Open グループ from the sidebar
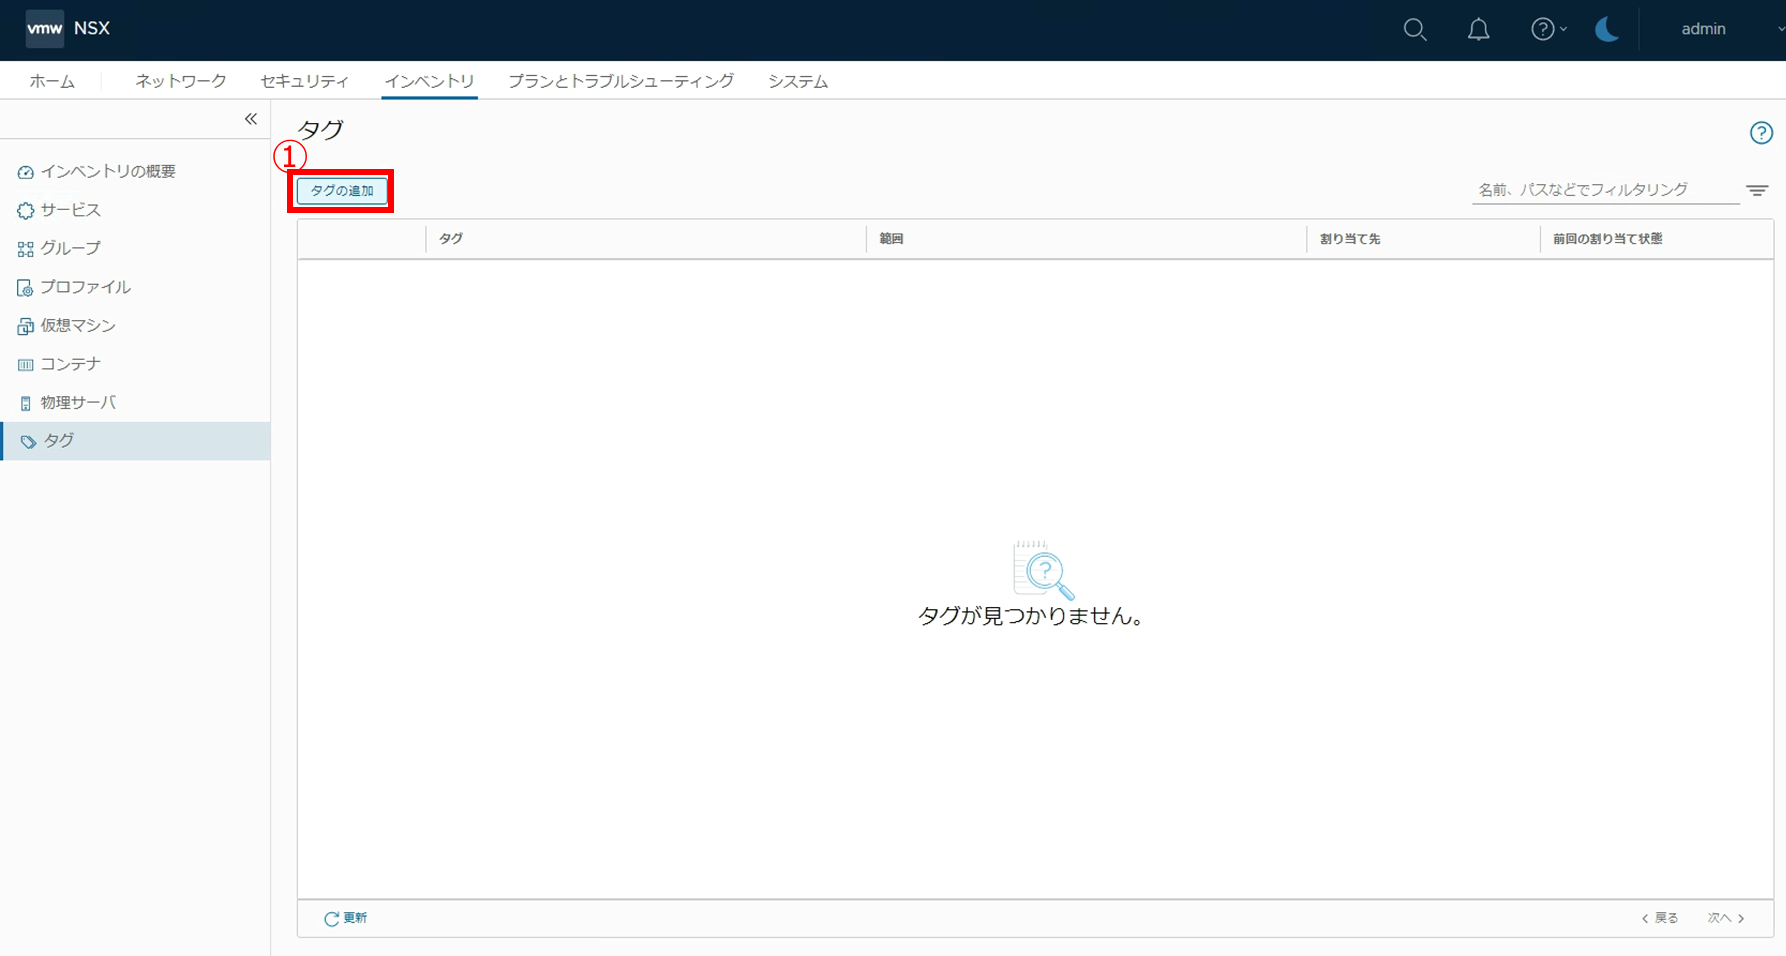 (x=70, y=248)
